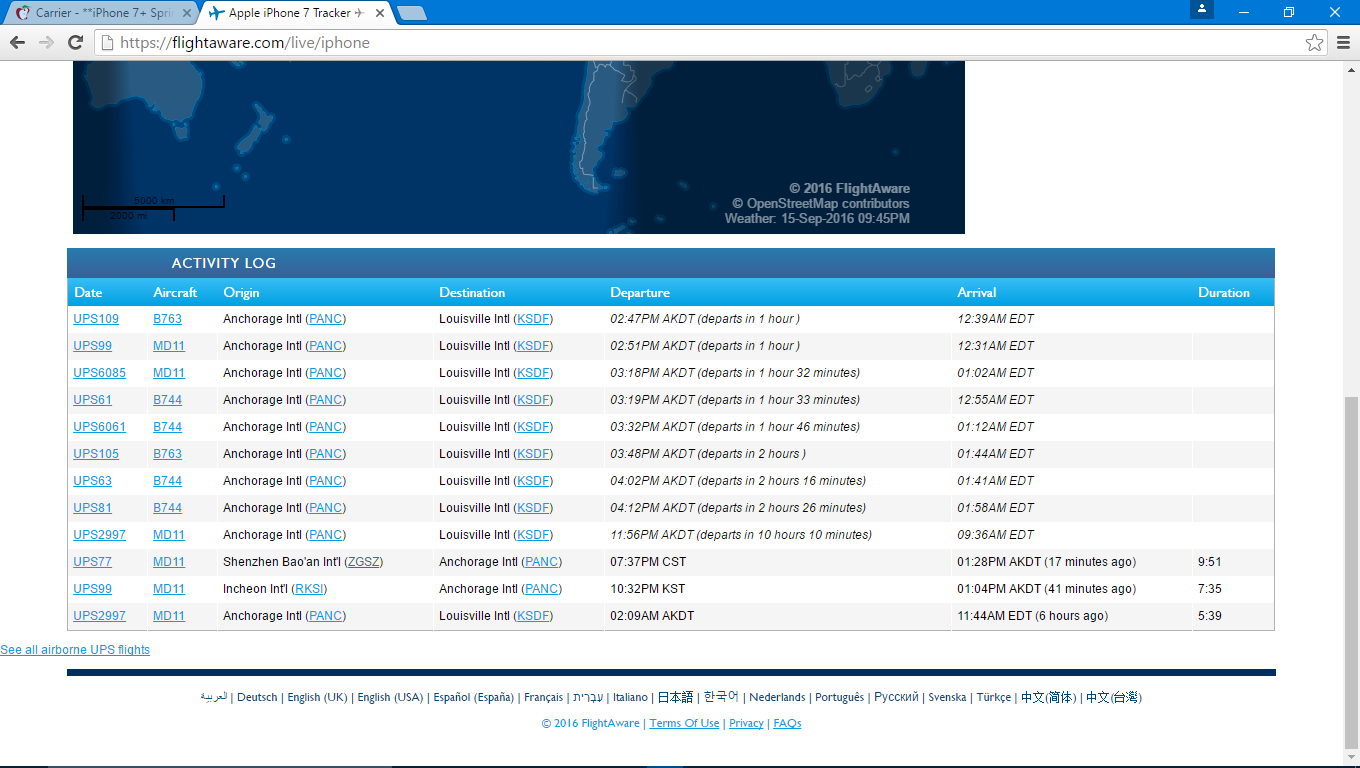Open the PANC origin link in UPS109 row
The image size is (1360, 768).
325,319
